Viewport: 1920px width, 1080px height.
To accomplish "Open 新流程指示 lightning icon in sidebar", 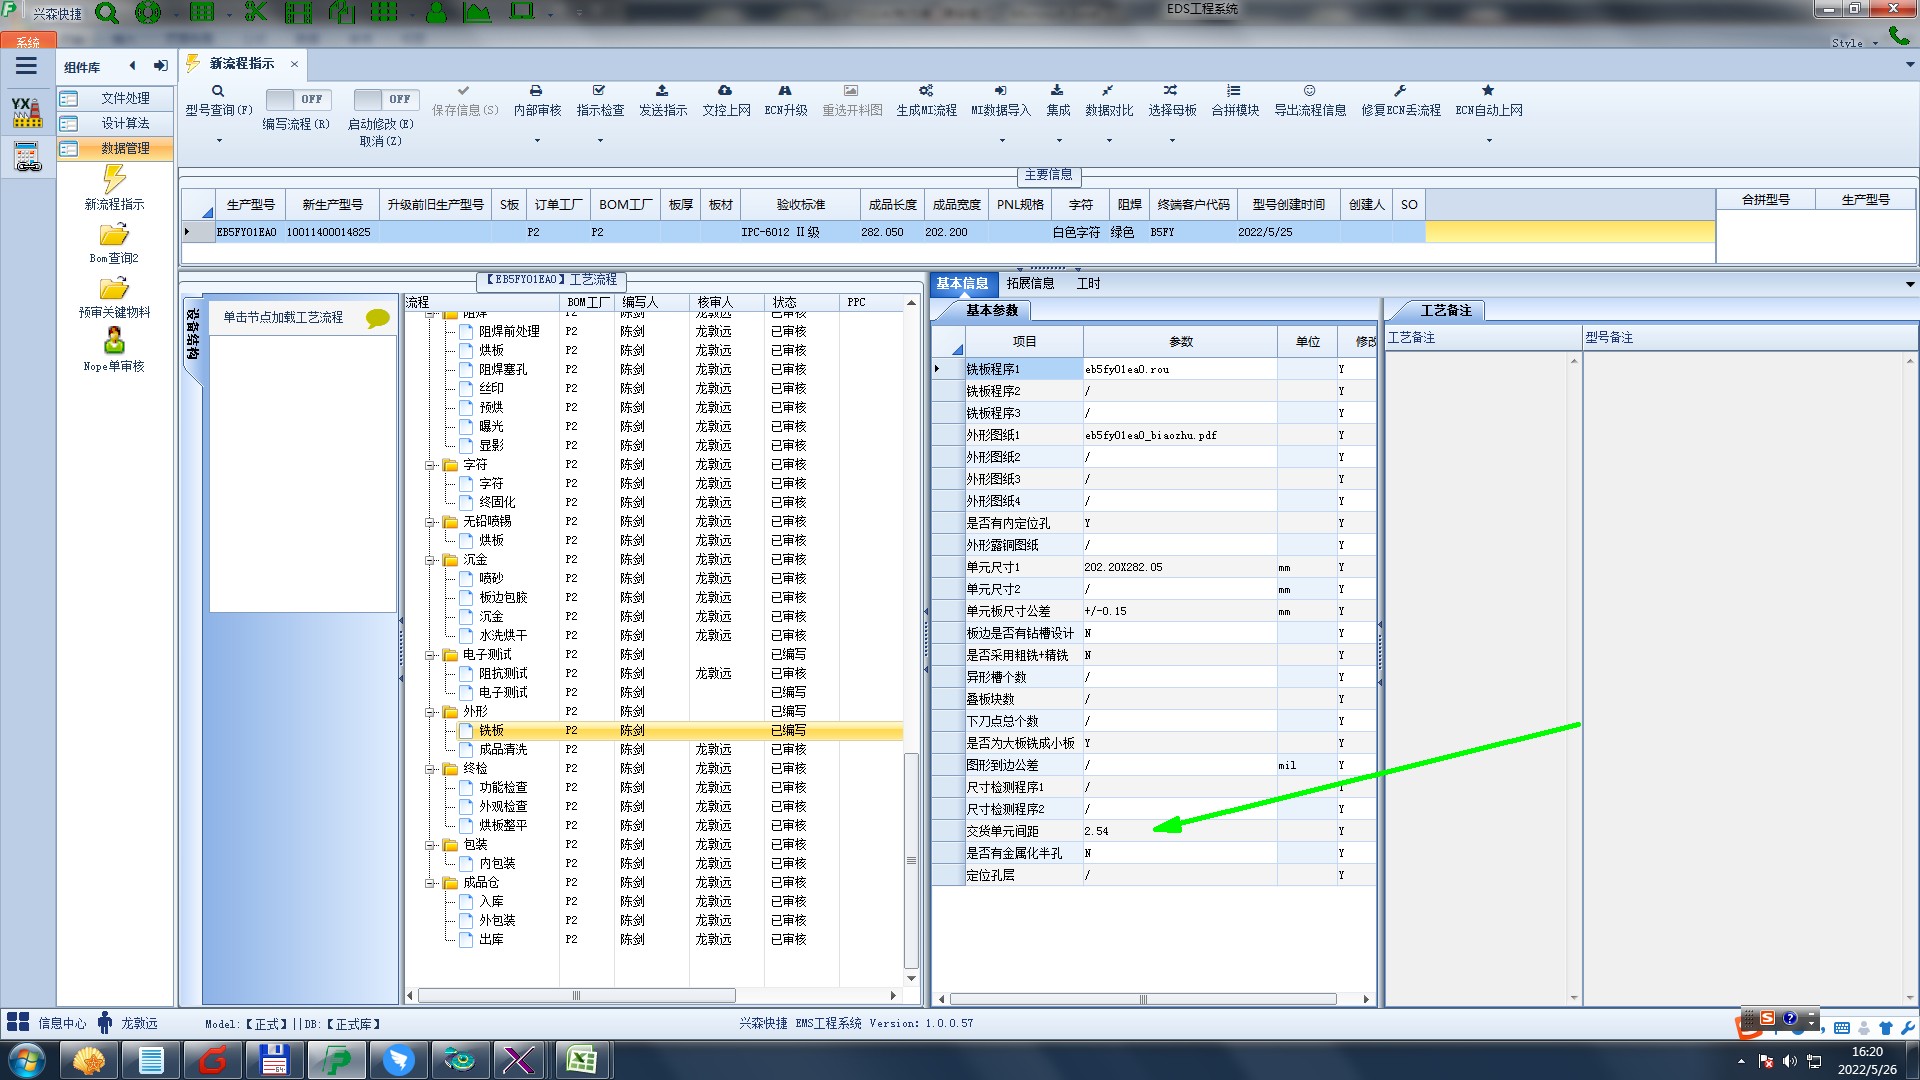I will tap(114, 180).
